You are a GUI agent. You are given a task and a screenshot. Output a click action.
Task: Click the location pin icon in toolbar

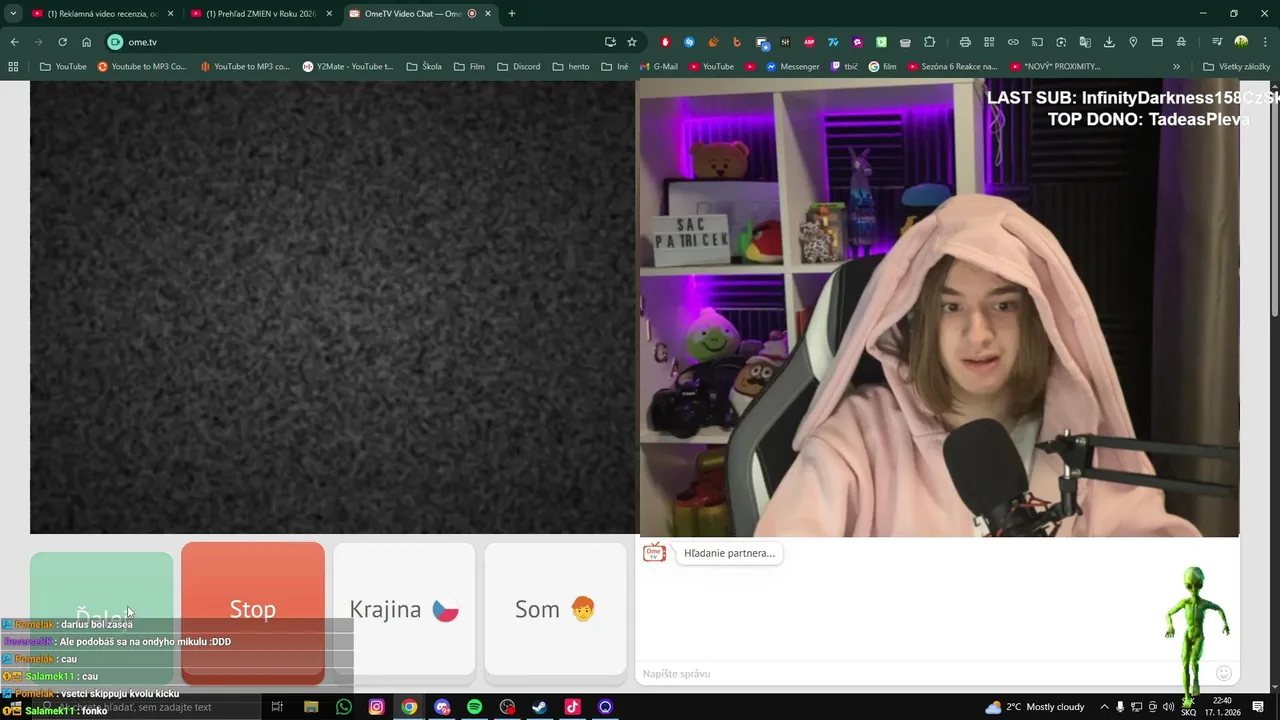(1133, 42)
